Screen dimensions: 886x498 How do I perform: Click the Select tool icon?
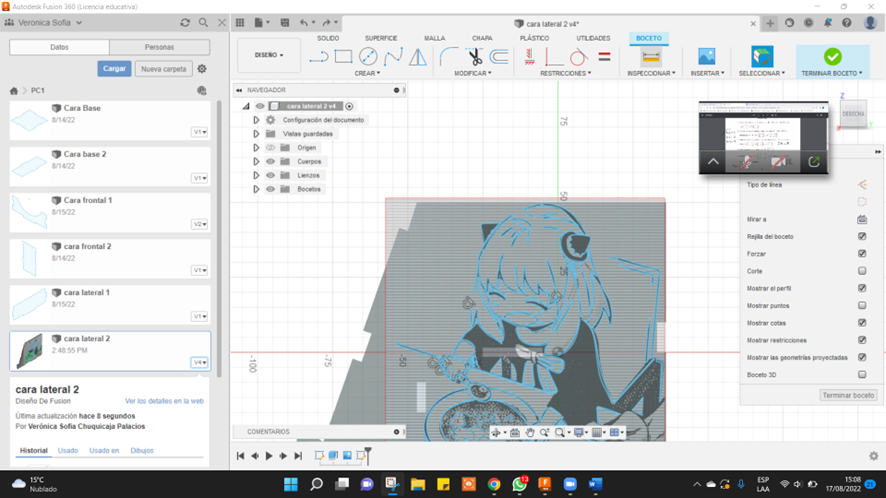(x=762, y=57)
